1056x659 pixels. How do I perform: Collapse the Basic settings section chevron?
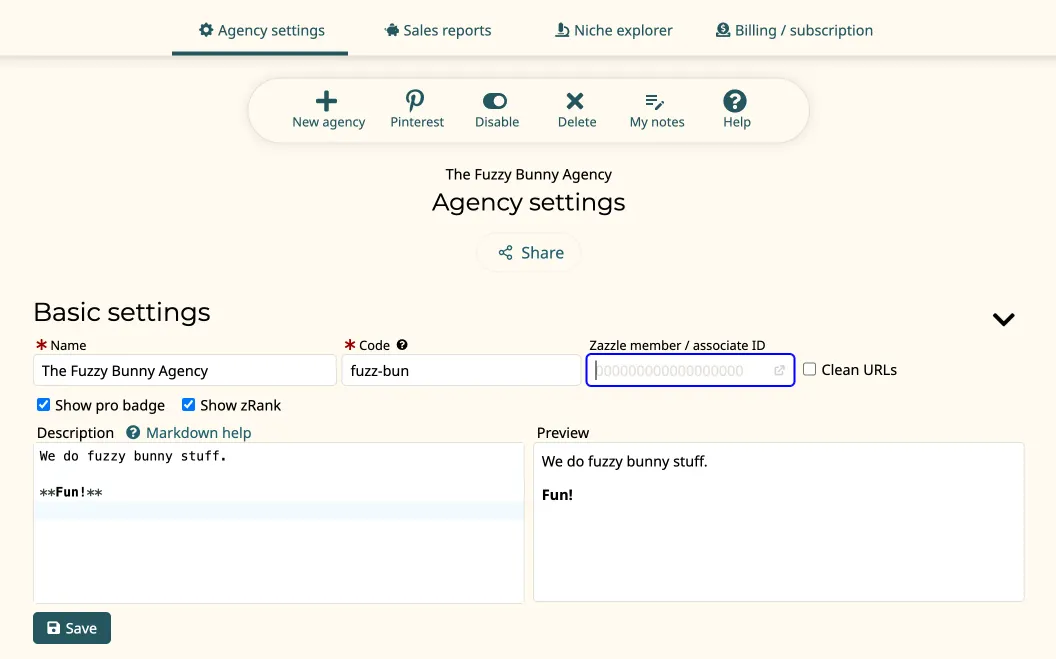click(x=1003, y=319)
